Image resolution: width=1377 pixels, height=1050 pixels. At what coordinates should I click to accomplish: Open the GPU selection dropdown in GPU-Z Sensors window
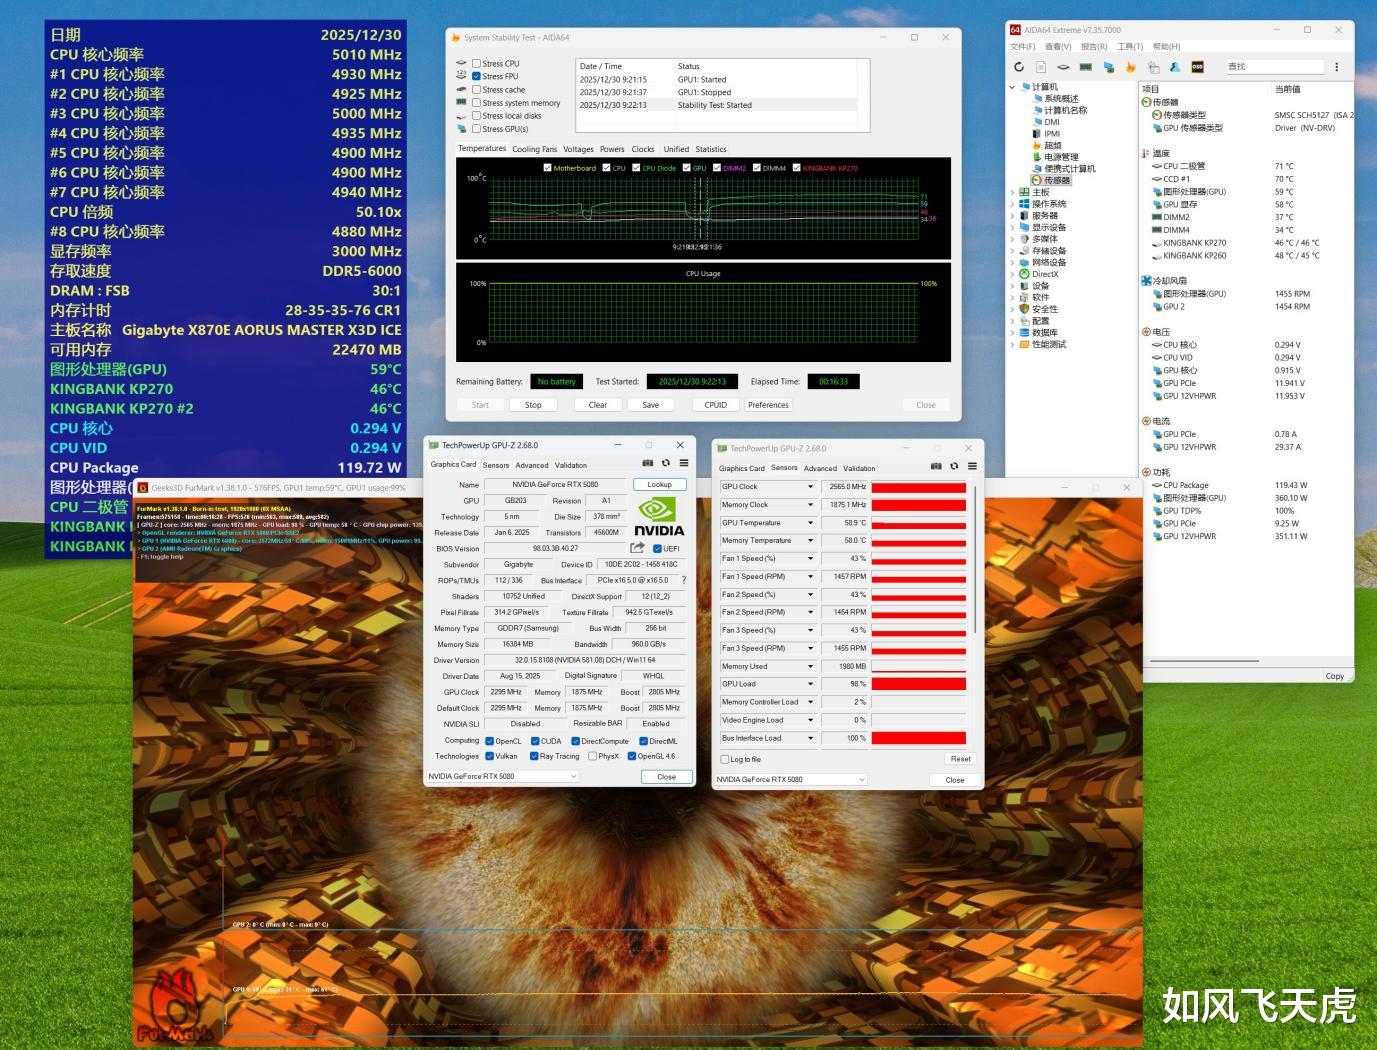pyautogui.click(x=790, y=779)
